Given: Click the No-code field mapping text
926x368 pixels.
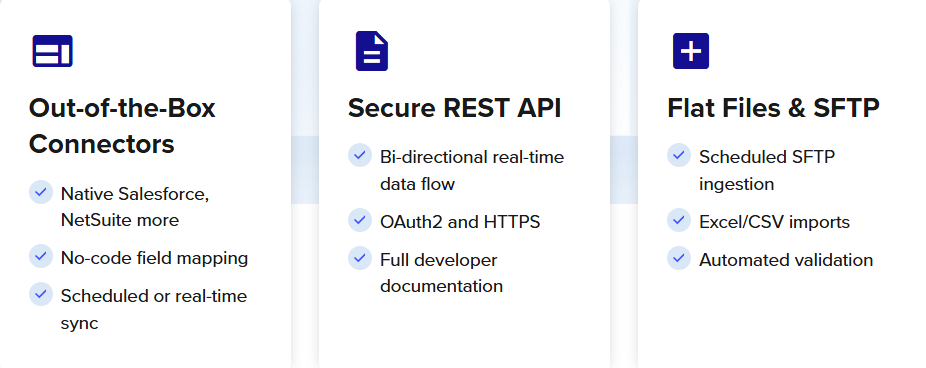Looking at the screenshot, I should tap(155, 258).
